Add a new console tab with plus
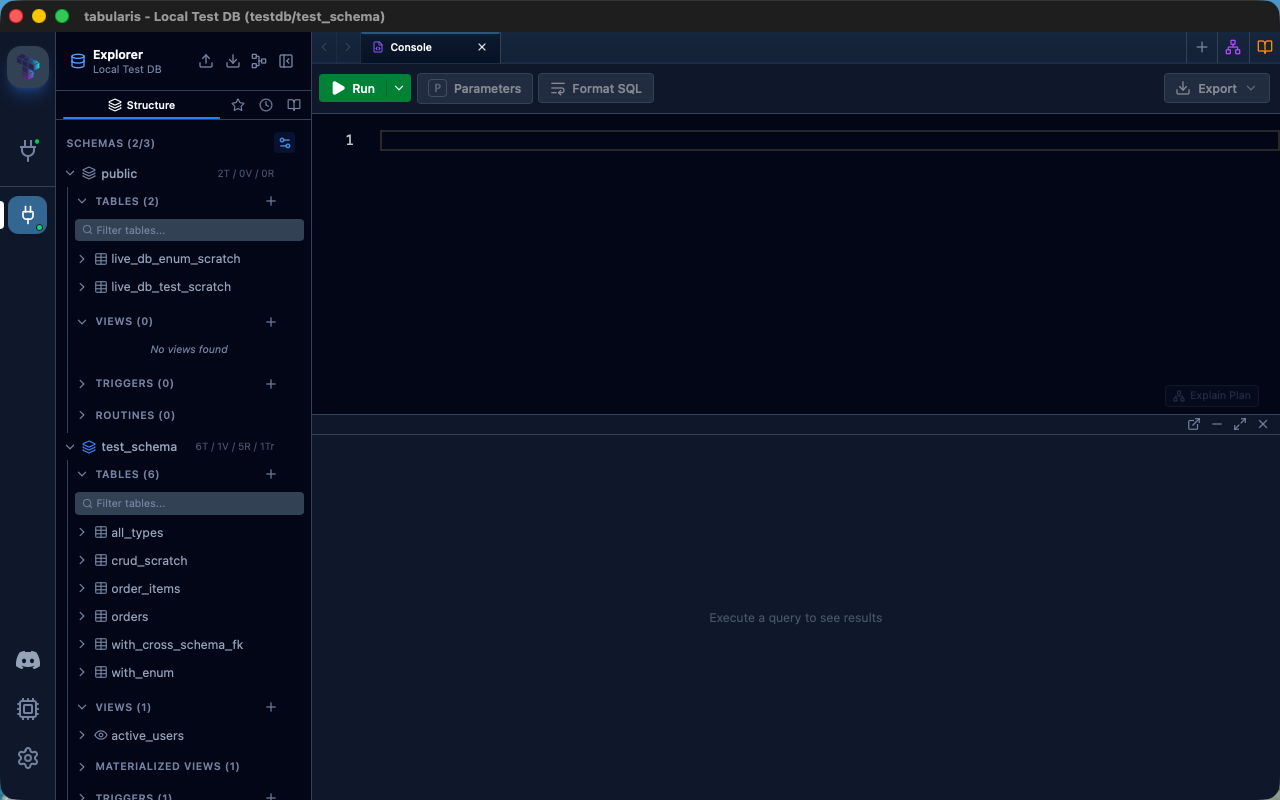 pyautogui.click(x=1202, y=47)
